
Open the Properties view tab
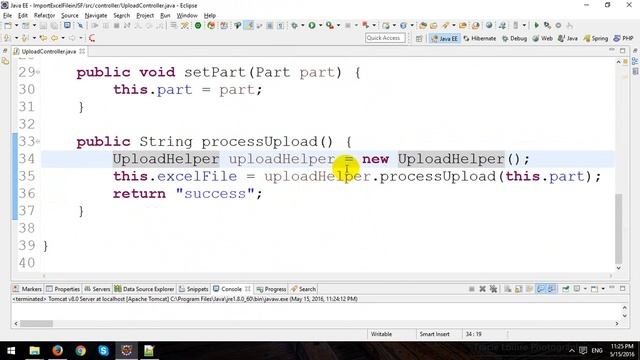click(x=63, y=289)
